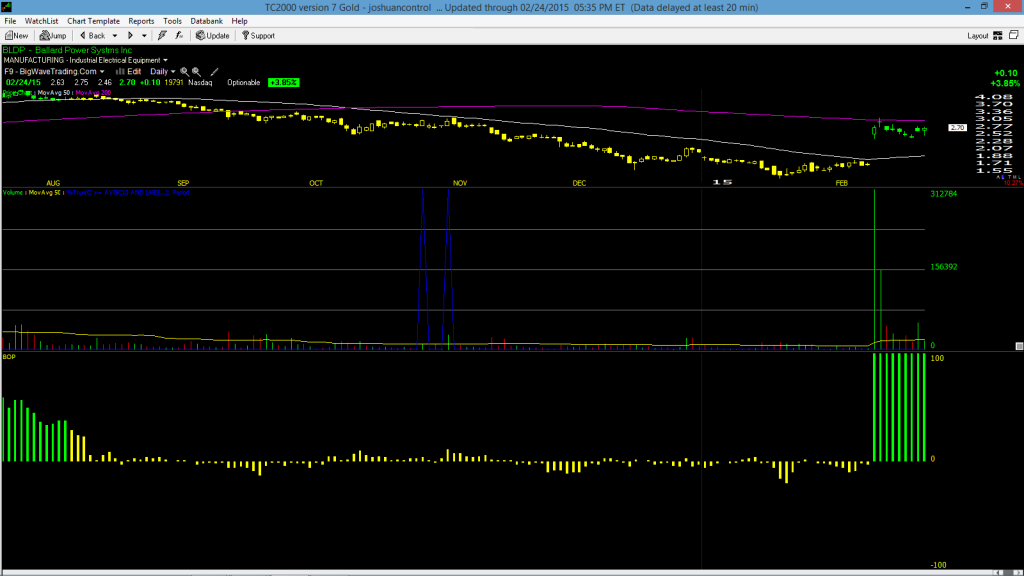Click the New toolbar button

(16, 36)
